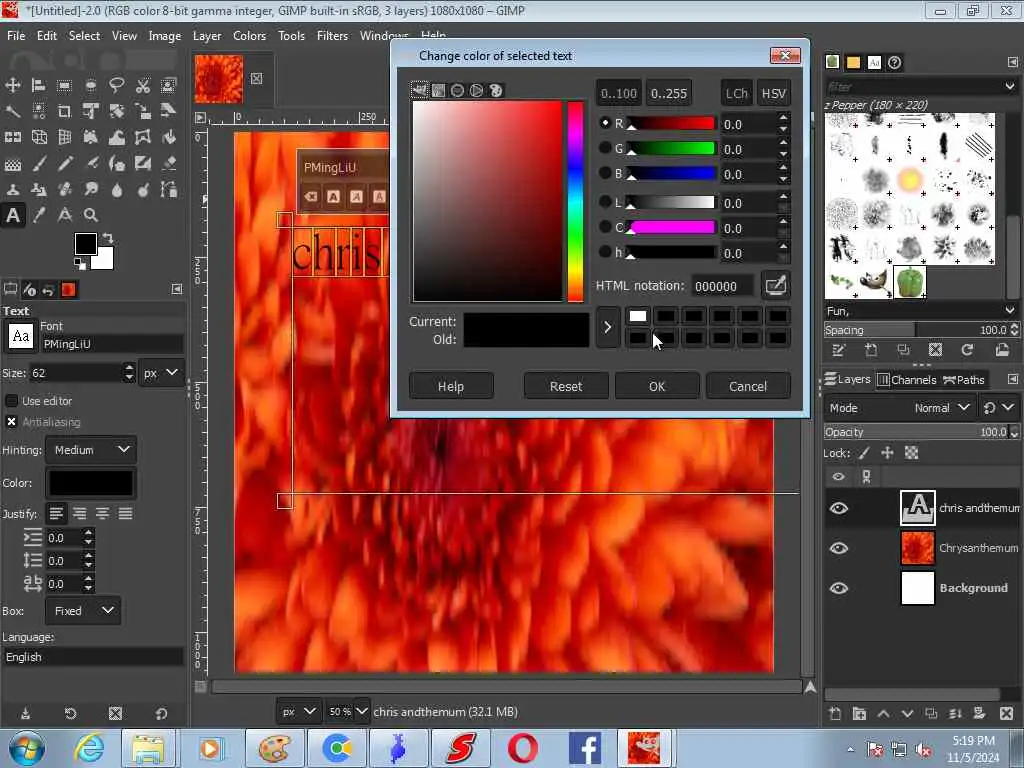Select the G channel radio button
The width and height of the screenshot is (1024, 768).
[605, 148]
